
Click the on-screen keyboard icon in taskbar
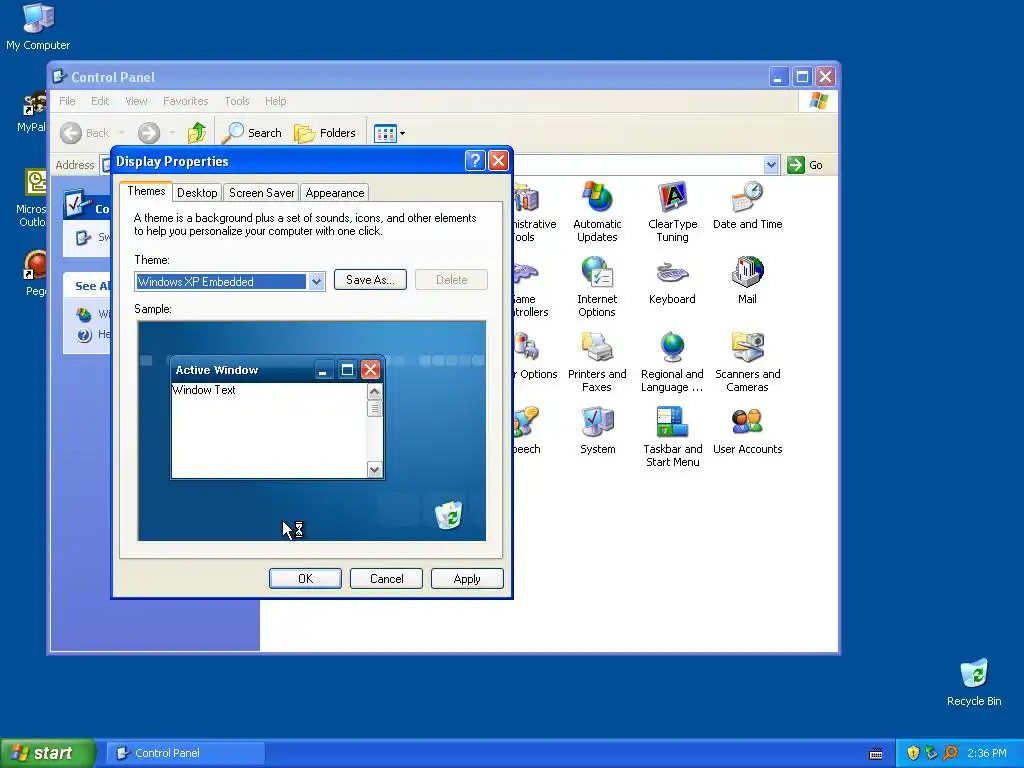pos(876,754)
